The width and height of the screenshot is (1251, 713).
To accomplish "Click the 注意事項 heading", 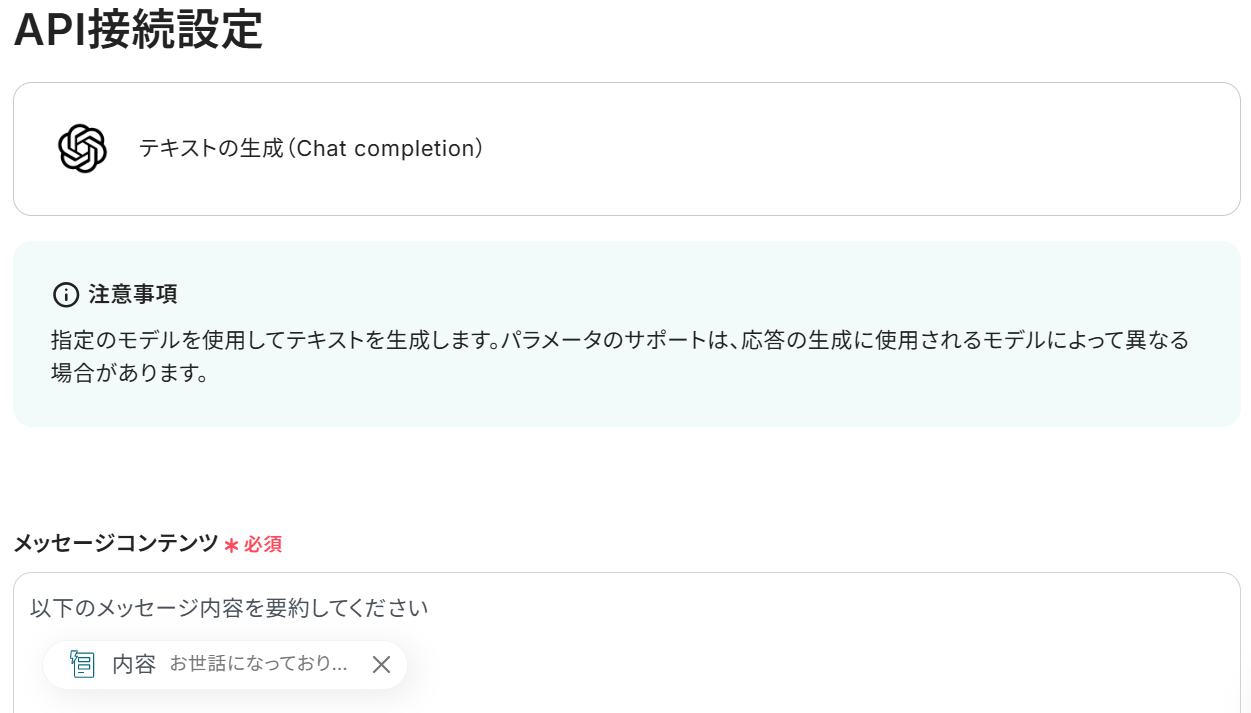I will (x=133, y=295).
